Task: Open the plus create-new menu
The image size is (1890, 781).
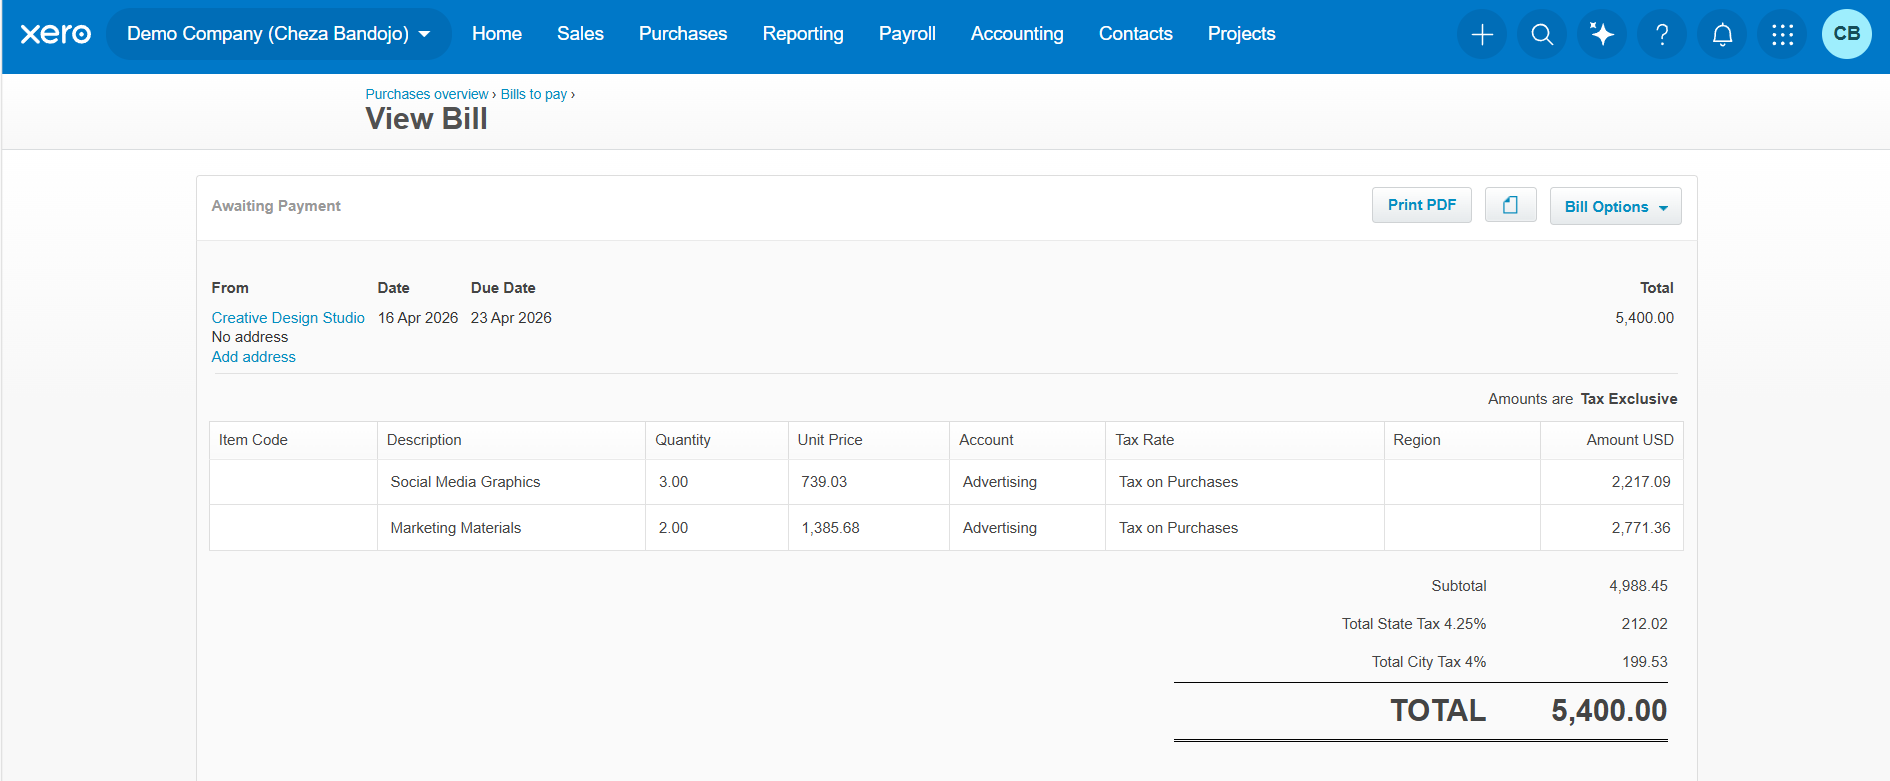Action: [x=1482, y=34]
